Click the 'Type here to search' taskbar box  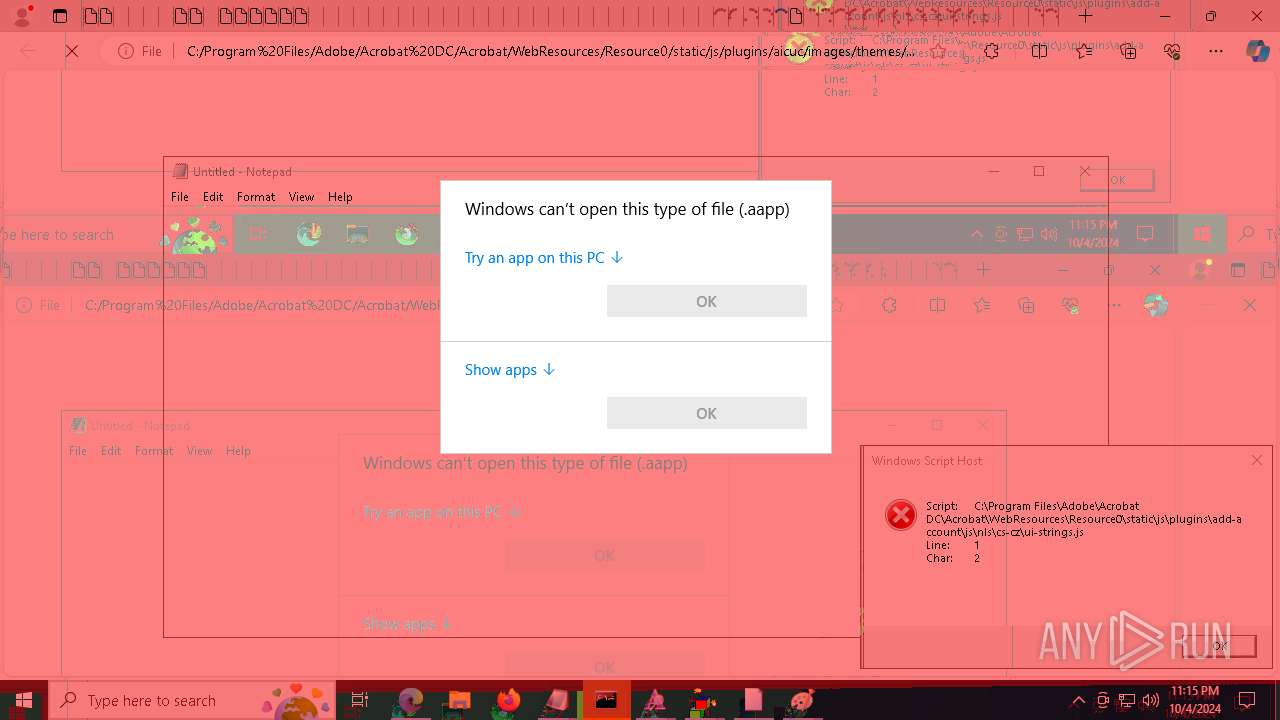click(x=190, y=700)
